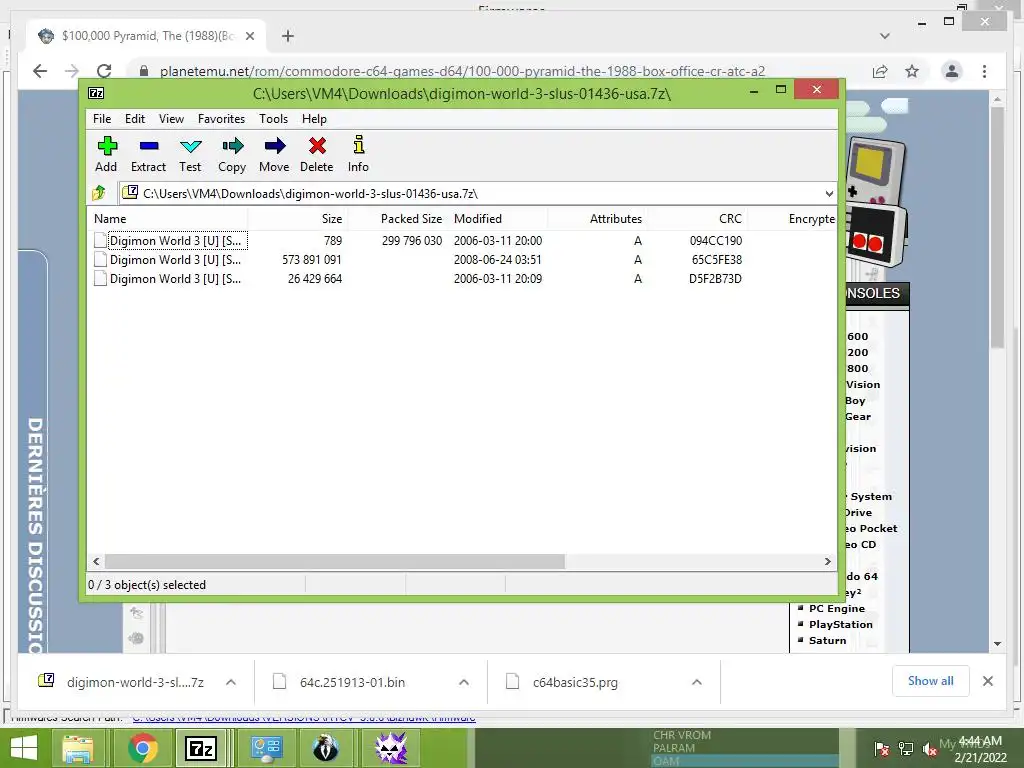This screenshot has height=768, width=1024.
Task: Sort by Packed Size column header
Action: 397,219
